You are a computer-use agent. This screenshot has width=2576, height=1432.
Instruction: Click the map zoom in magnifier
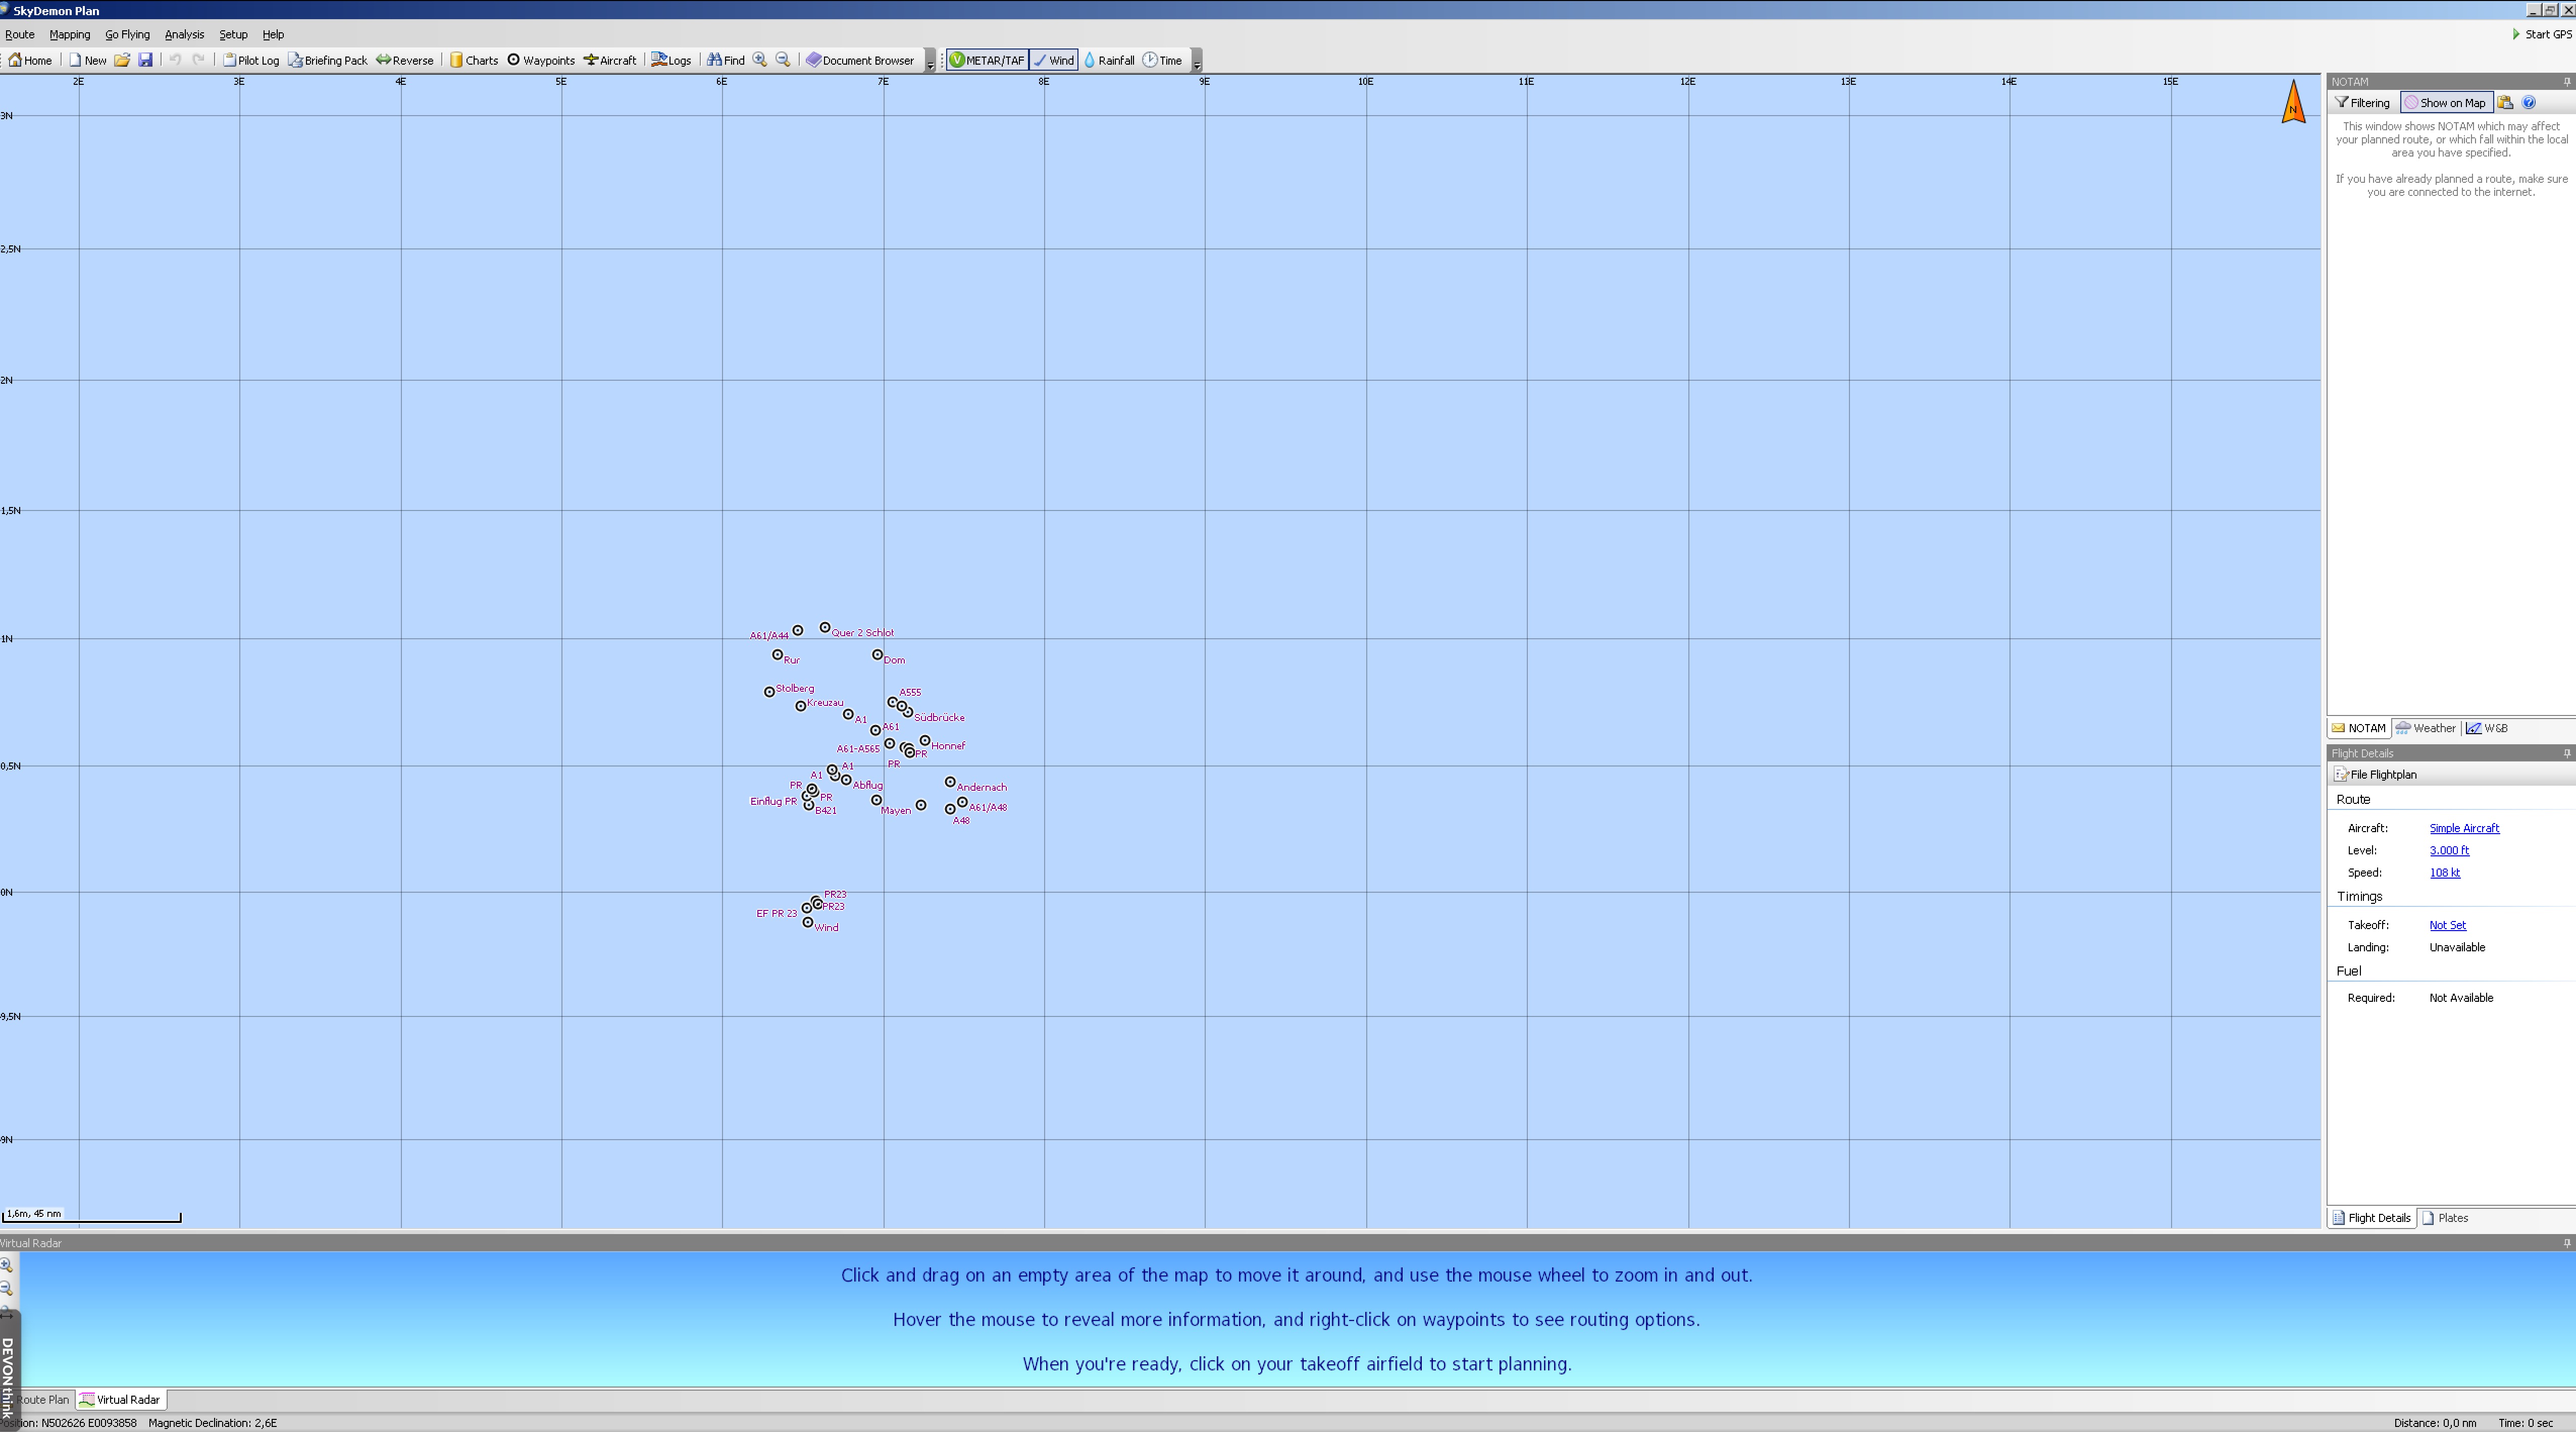point(760,60)
